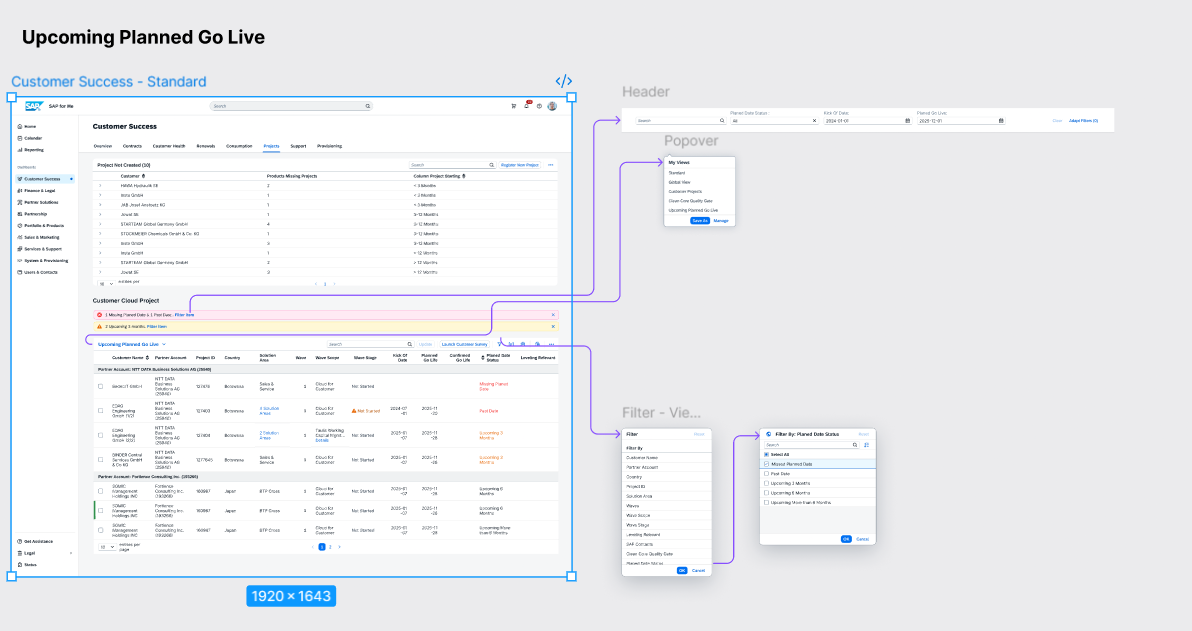The height and width of the screenshot is (631, 1192).
Task: Open the Upcoming Planned Go Live view dropdown
Action: coord(163,344)
